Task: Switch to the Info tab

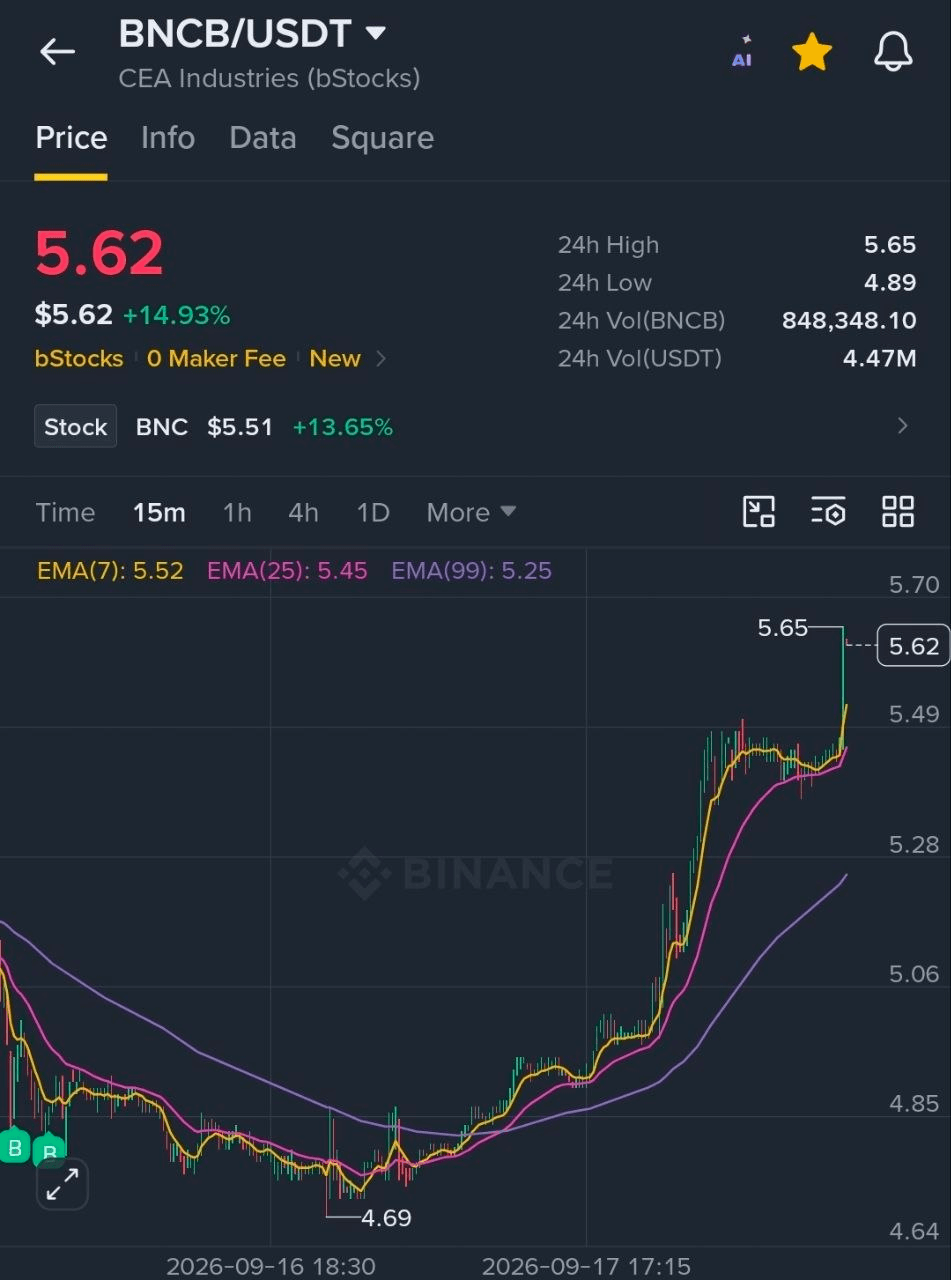Action: [x=168, y=138]
